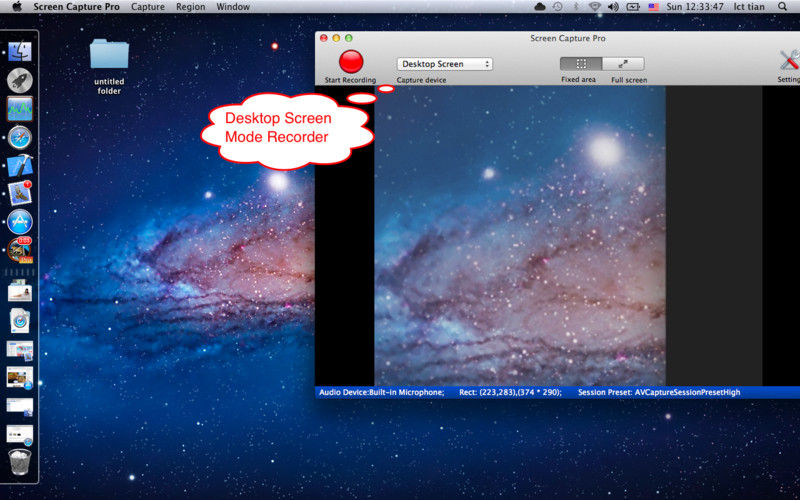This screenshot has width=800, height=500.
Task: Open Activity Monitor graph icon in Dock
Action: click(x=20, y=109)
